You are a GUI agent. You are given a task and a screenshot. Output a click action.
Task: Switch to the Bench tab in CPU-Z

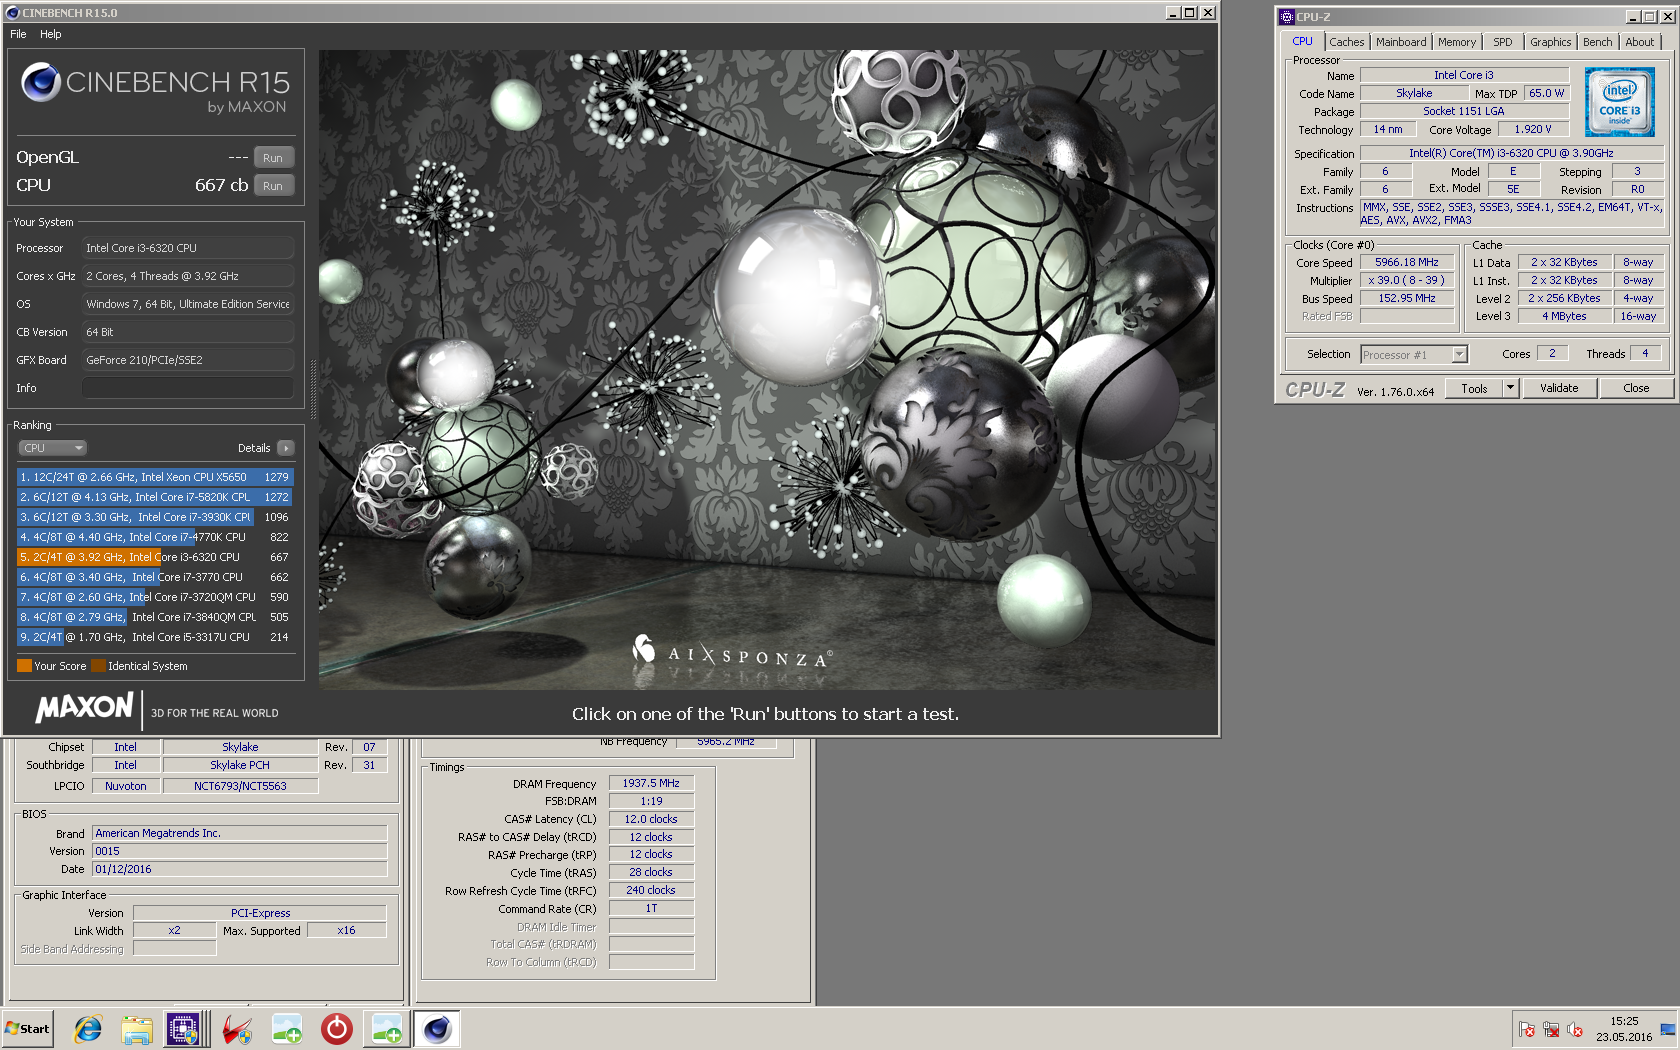click(x=1597, y=42)
